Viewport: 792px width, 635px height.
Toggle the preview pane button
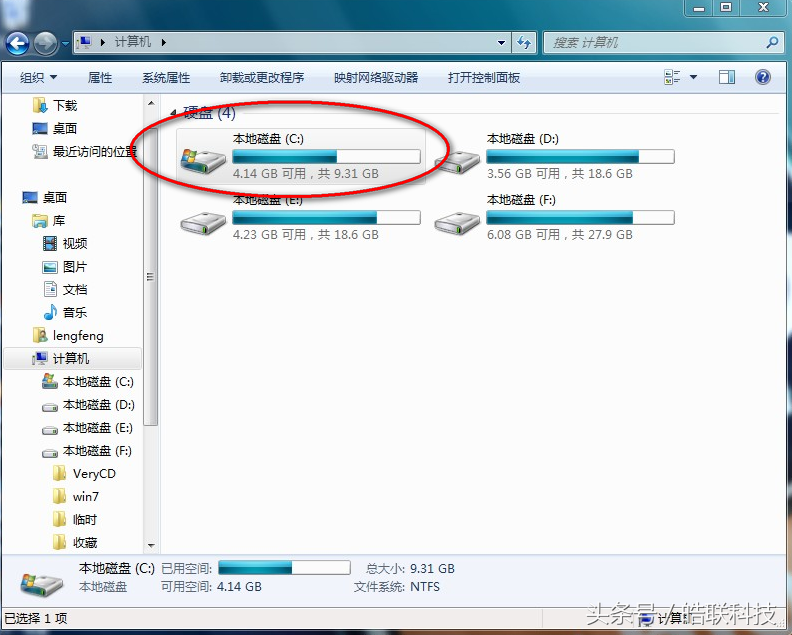727,77
